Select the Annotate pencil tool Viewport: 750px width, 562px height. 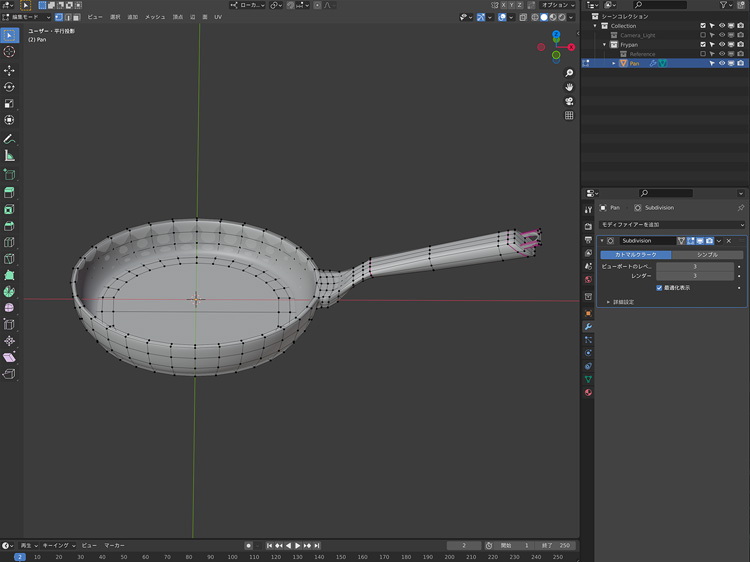[9, 138]
